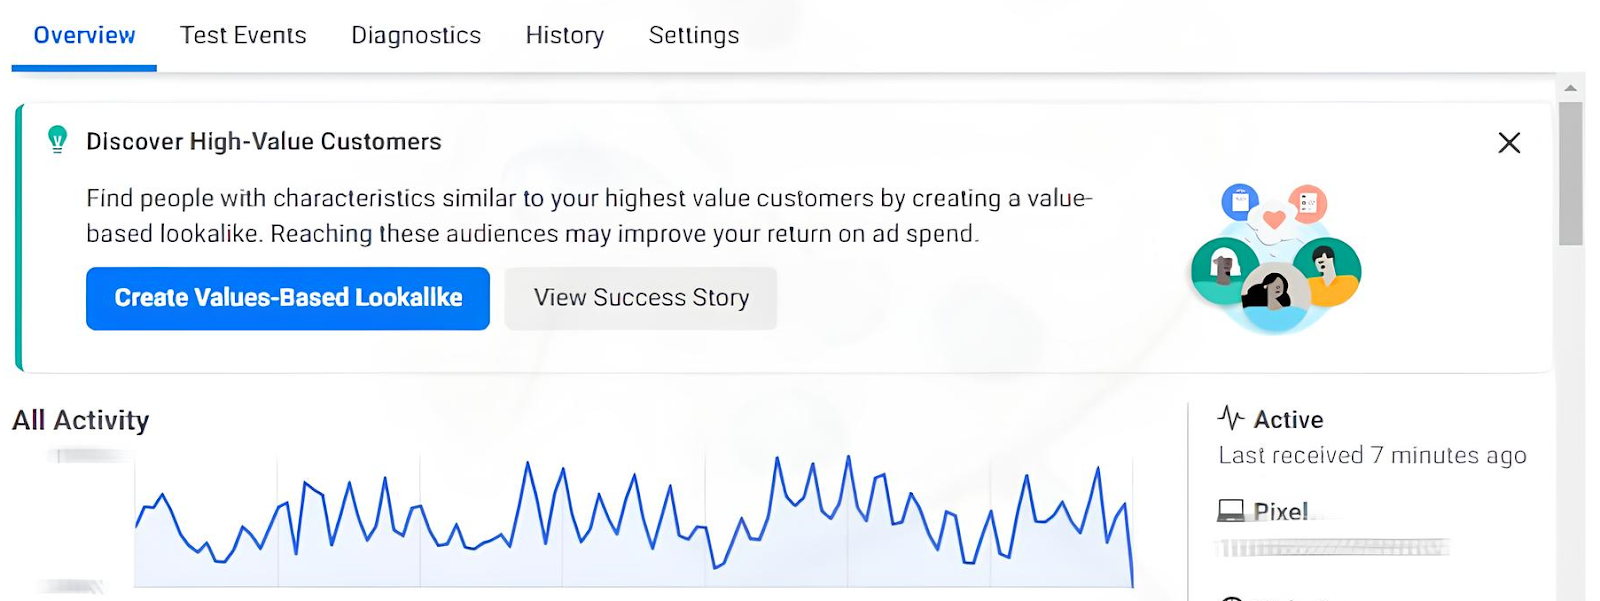The width and height of the screenshot is (1600, 601).
Task: Click the Last received 7 minutes ago text
Action: [1372, 456]
